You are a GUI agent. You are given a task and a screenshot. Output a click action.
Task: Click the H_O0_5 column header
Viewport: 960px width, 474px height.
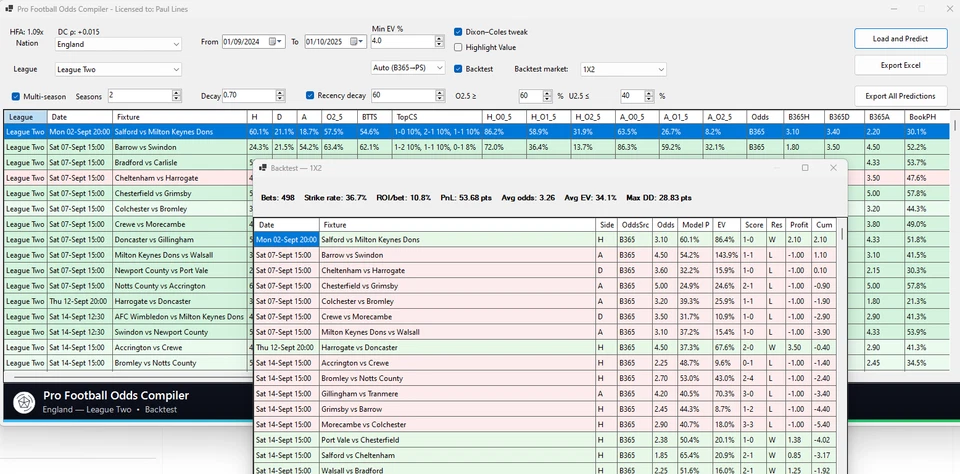504,116
